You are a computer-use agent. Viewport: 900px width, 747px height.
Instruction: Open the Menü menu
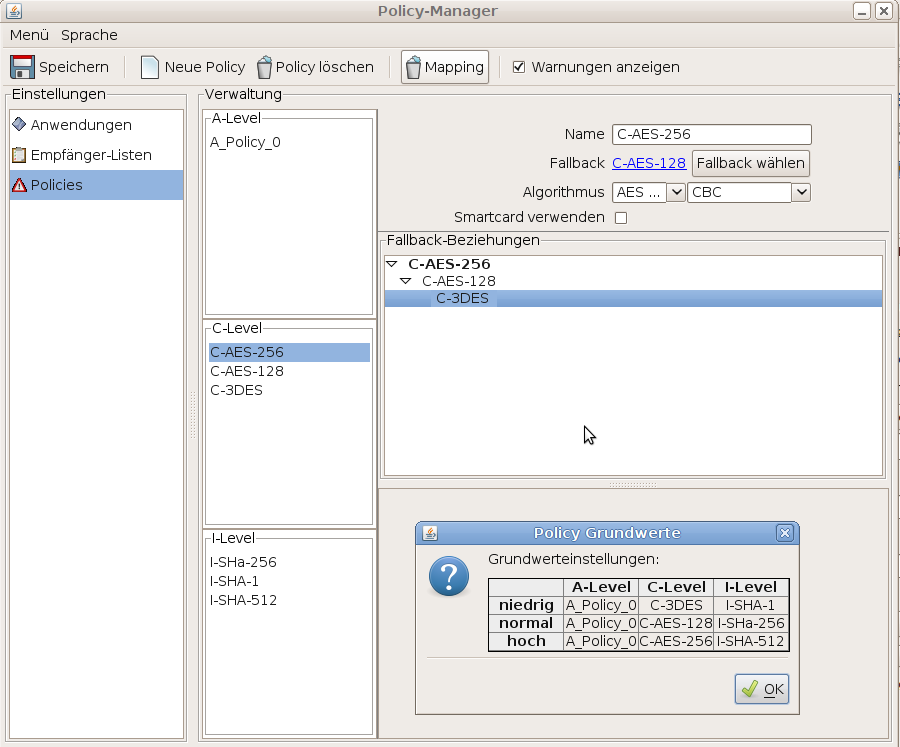(29, 35)
